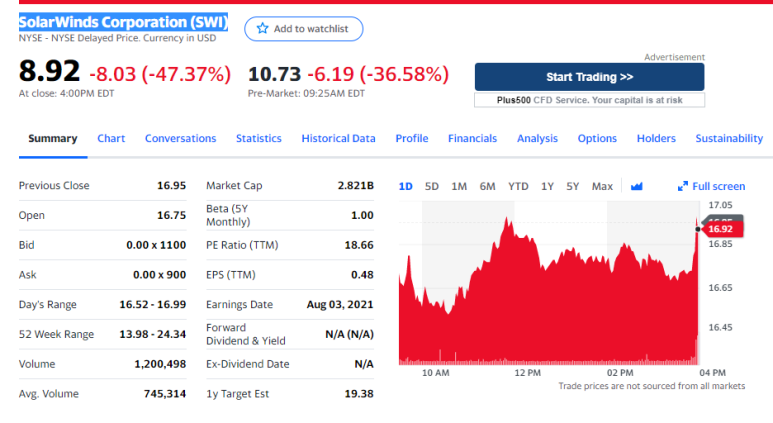Select the 6M chart range
The width and height of the screenshot is (773, 423).
tap(487, 186)
